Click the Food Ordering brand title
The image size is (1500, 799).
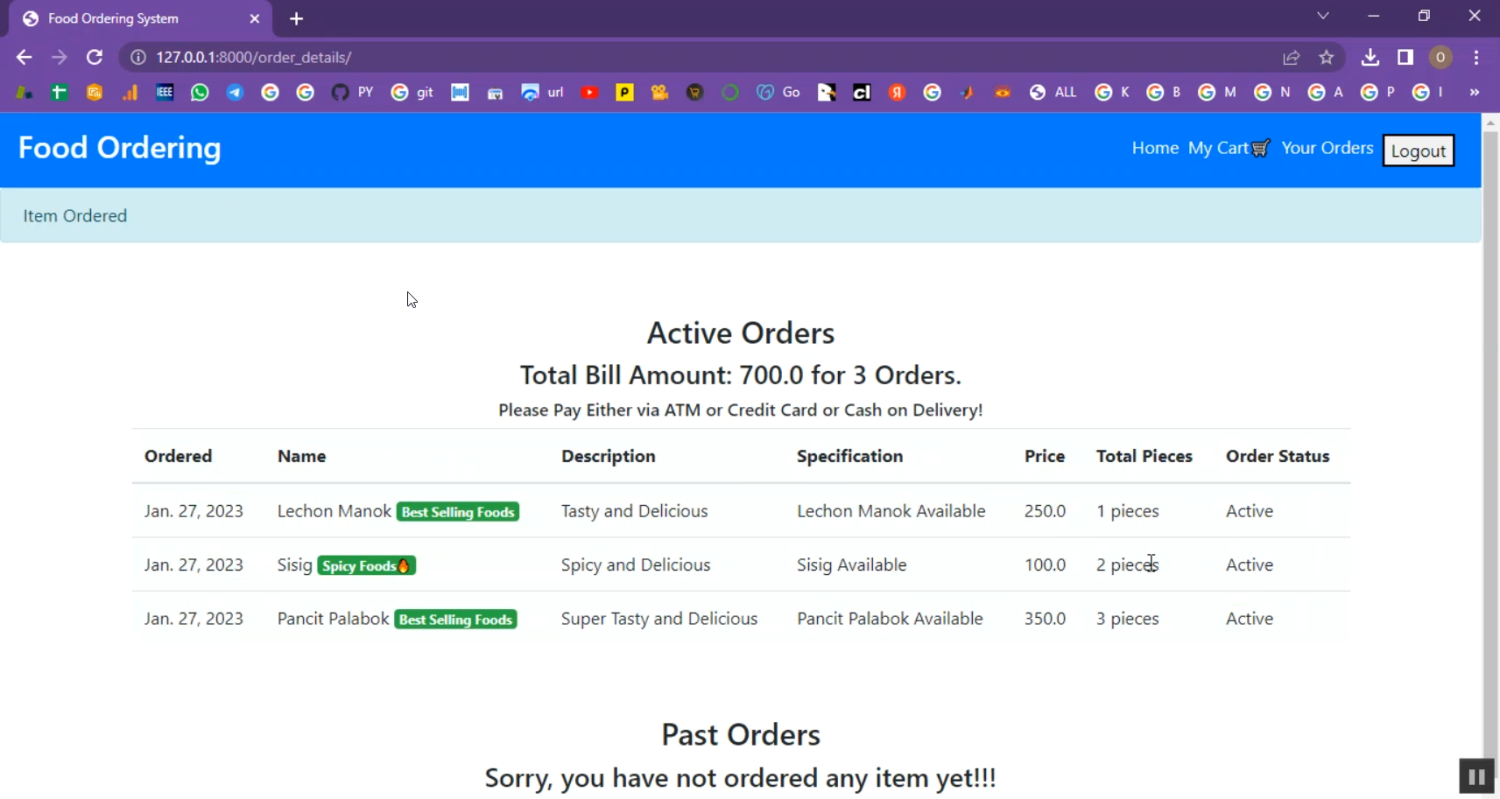click(x=119, y=148)
